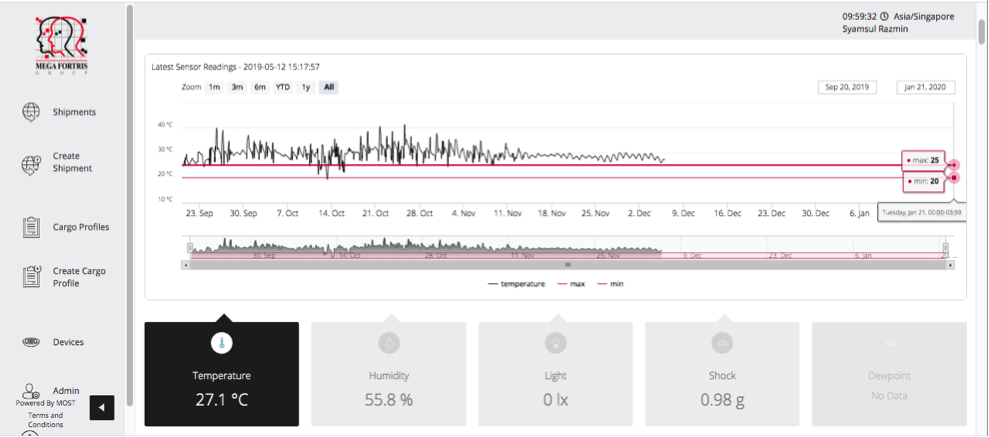The height and width of the screenshot is (437, 989).
Task: Open the Devices icon in sidebar
Action: pos(31,342)
